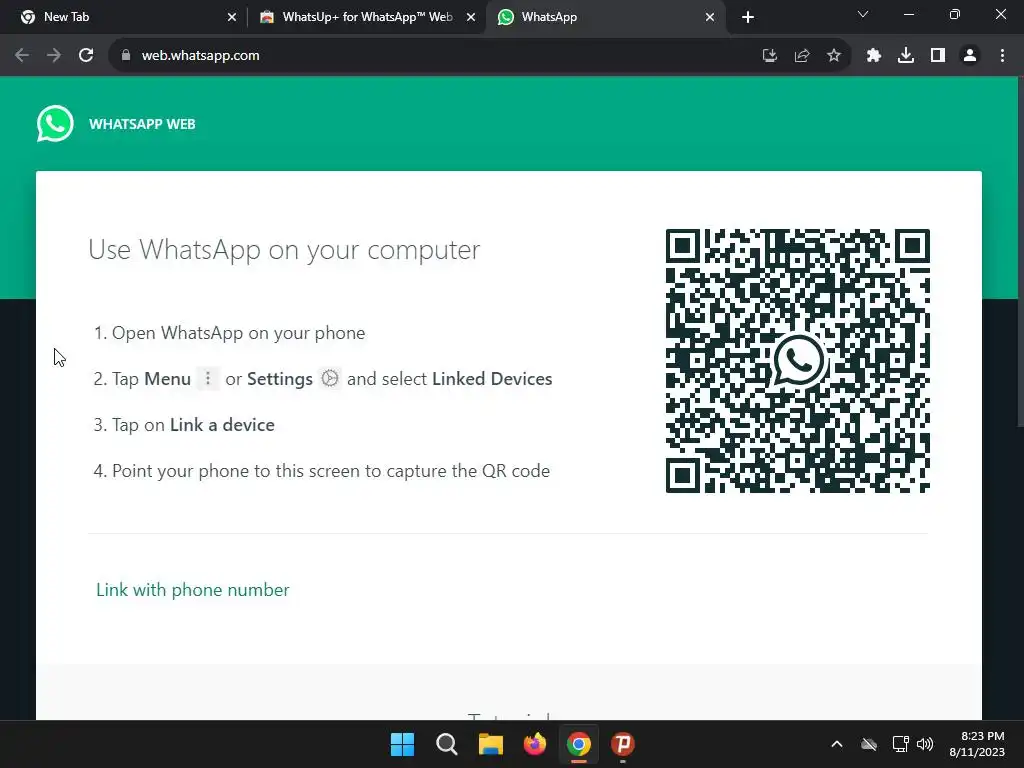Reload the WhatsApp Web page
Viewport: 1024px width, 768px height.
(x=86, y=56)
